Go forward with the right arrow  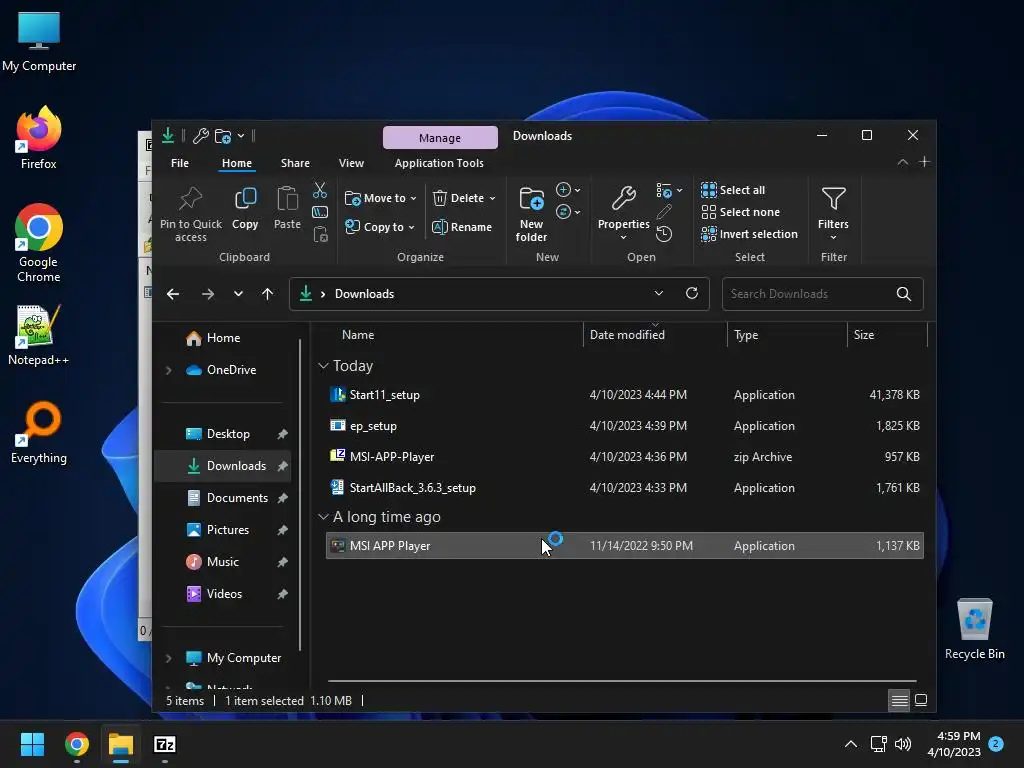pyautogui.click(x=208, y=294)
